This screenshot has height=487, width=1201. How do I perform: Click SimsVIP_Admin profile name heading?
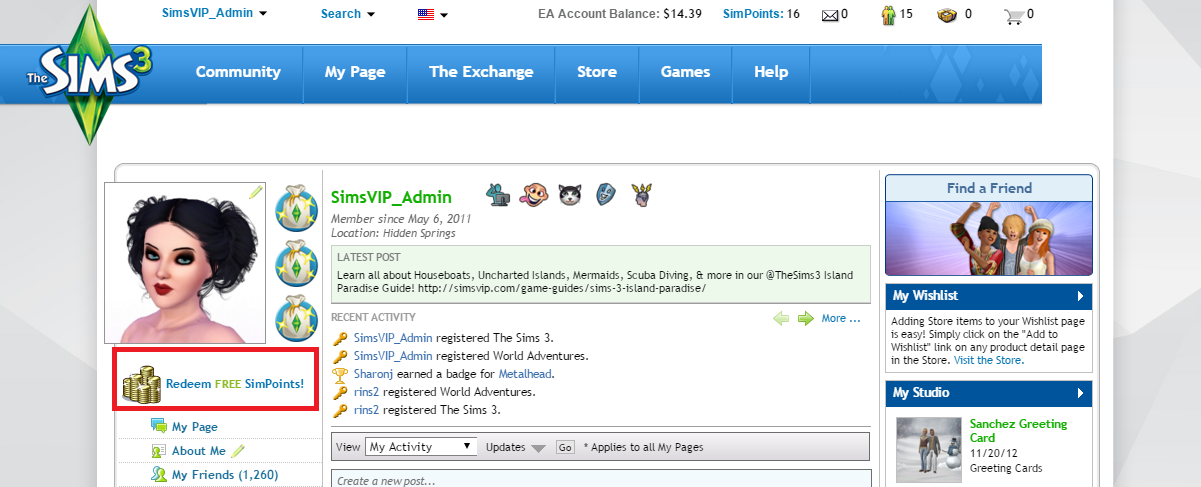391,197
